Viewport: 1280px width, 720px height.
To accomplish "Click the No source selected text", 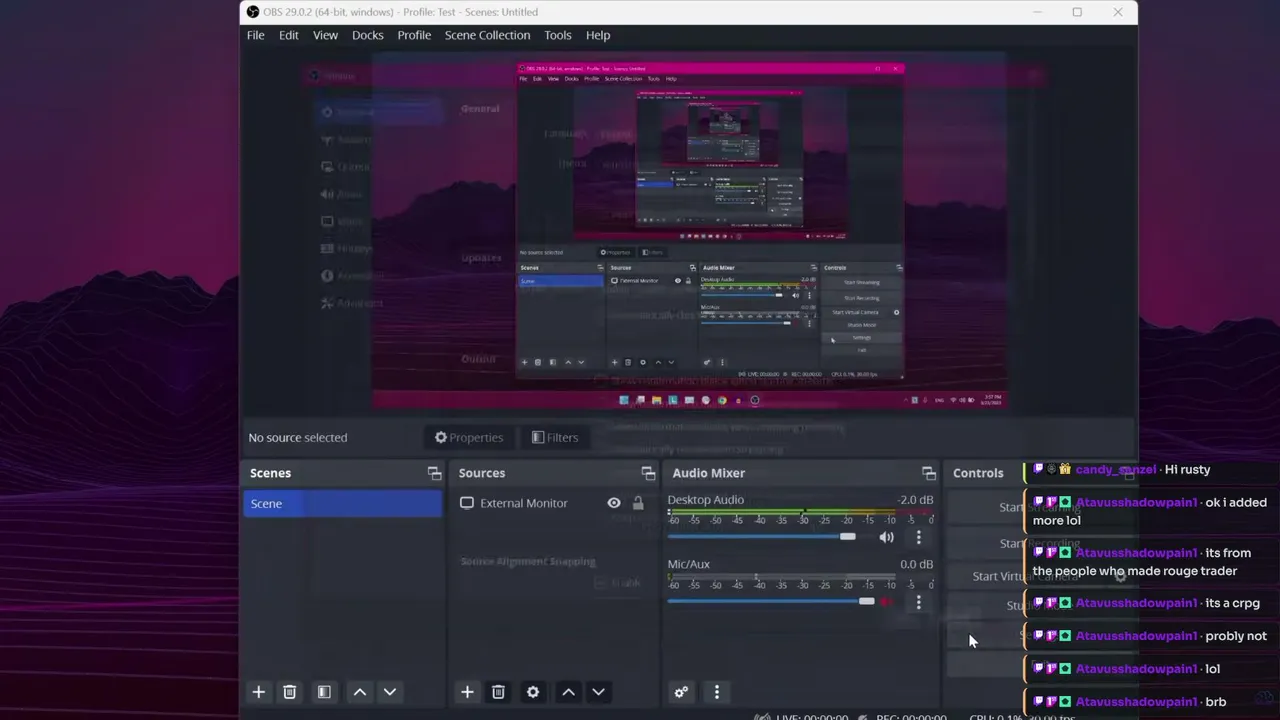I will pyautogui.click(x=298, y=437).
